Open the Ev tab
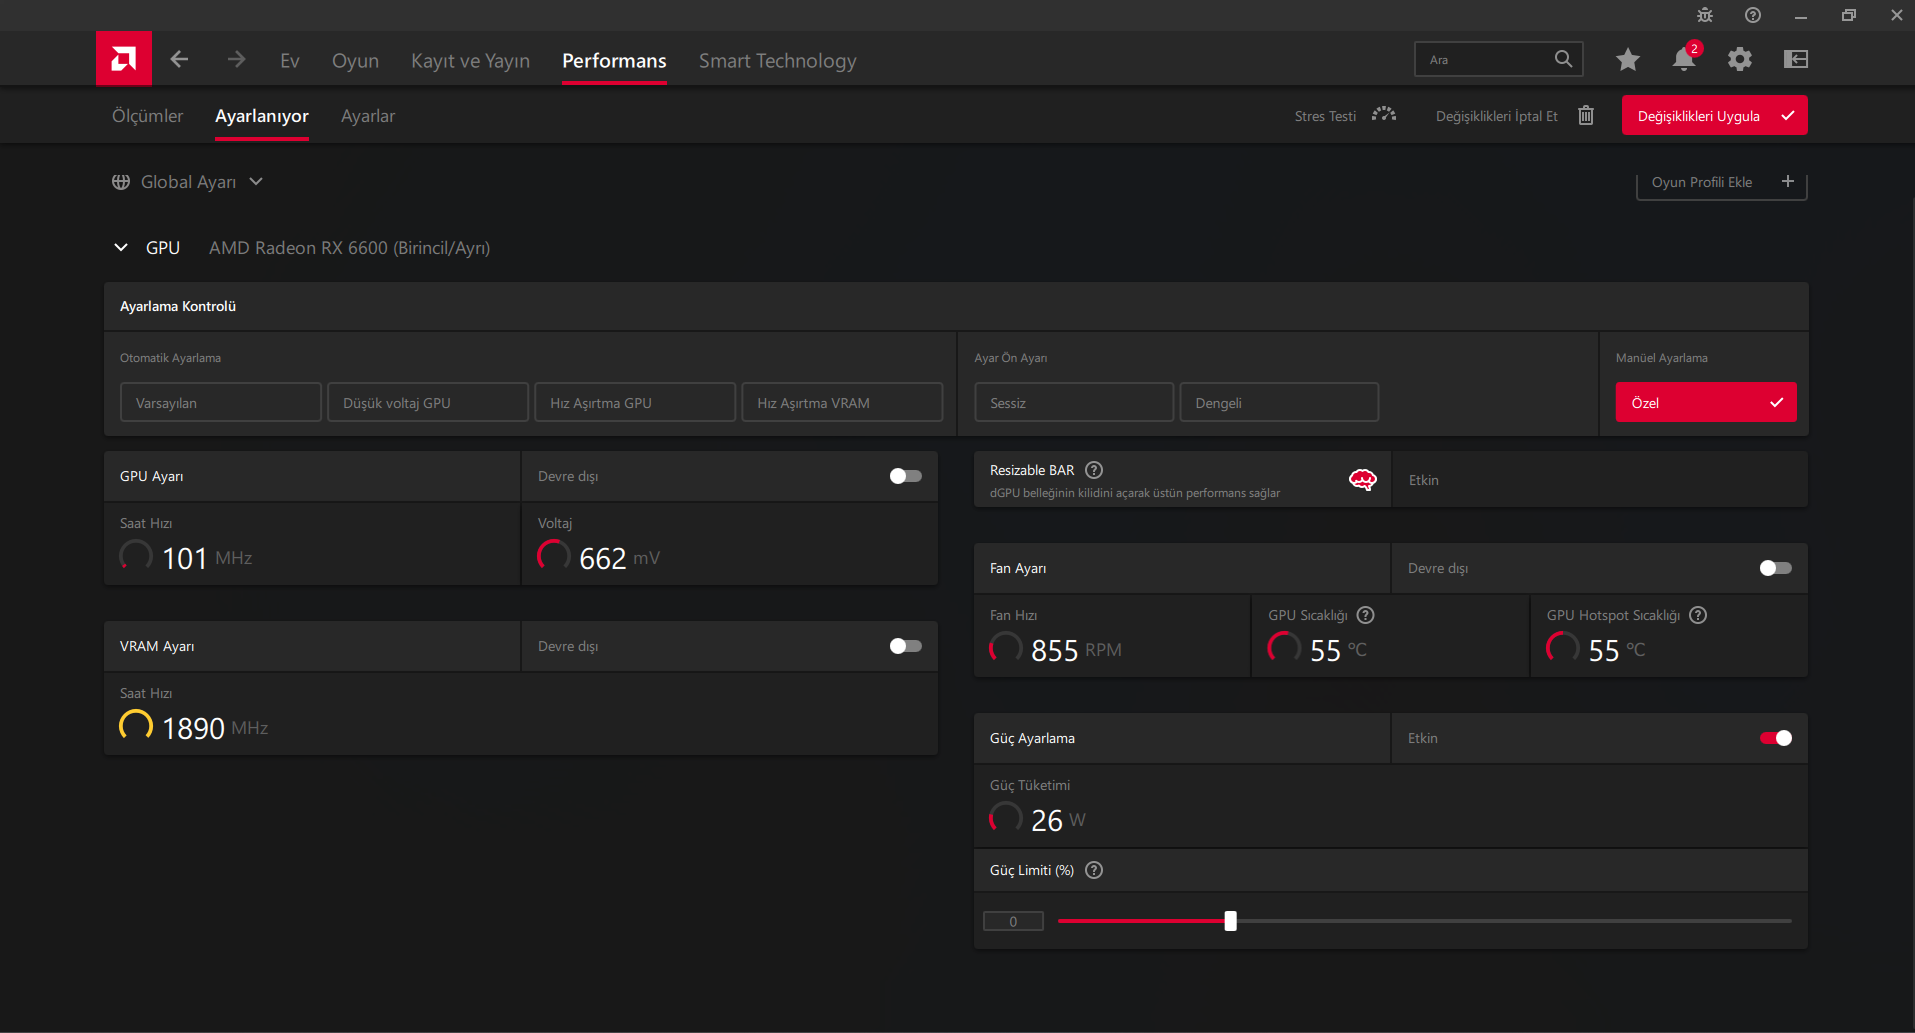 [x=290, y=61]
